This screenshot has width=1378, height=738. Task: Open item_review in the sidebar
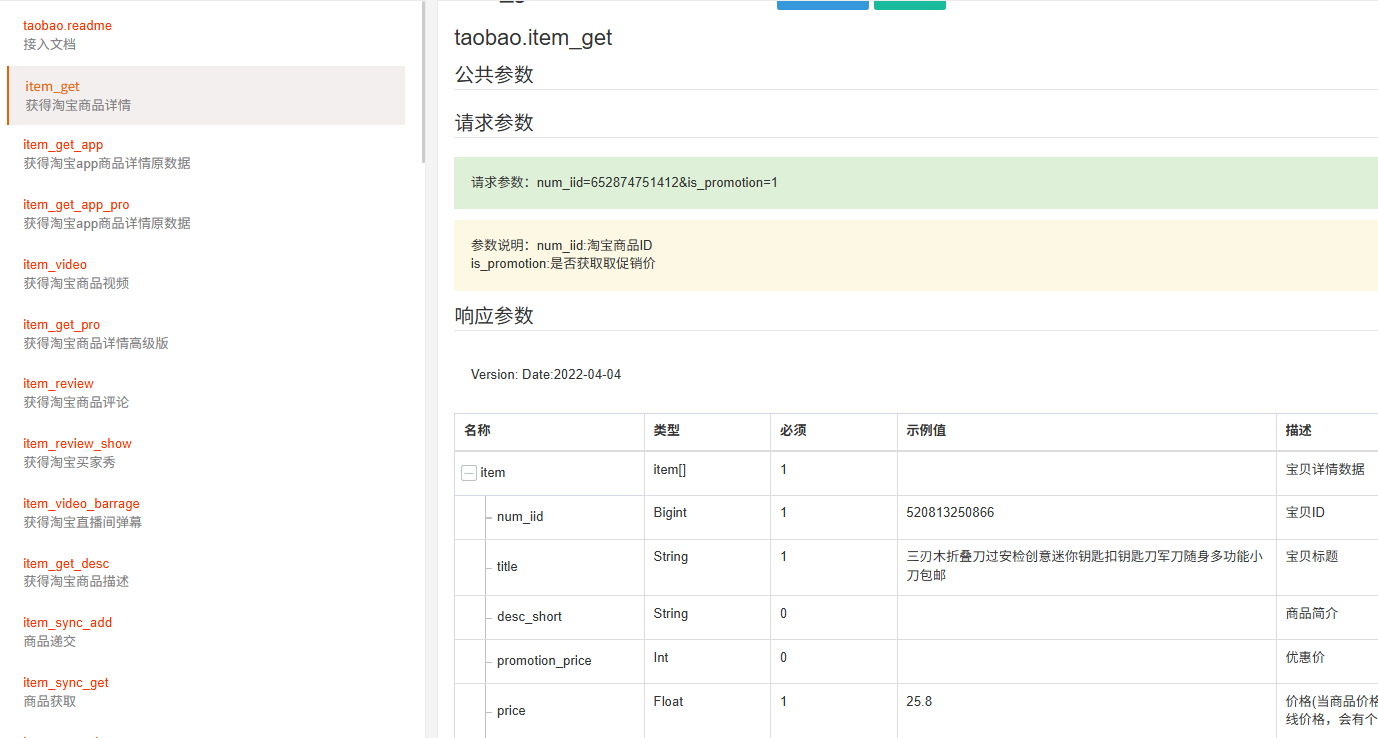click(59, 384)
